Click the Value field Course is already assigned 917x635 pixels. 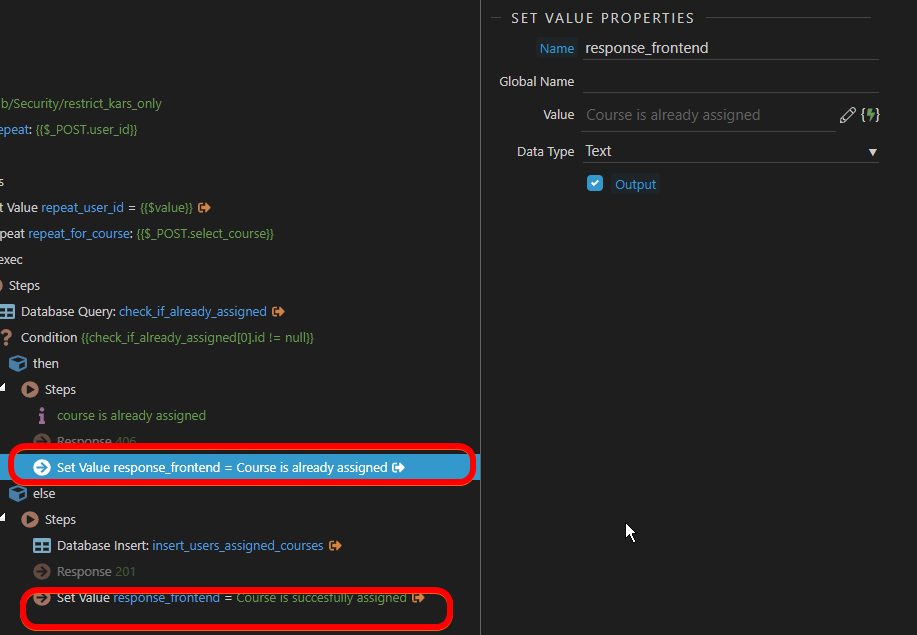[x=709, y=115]
